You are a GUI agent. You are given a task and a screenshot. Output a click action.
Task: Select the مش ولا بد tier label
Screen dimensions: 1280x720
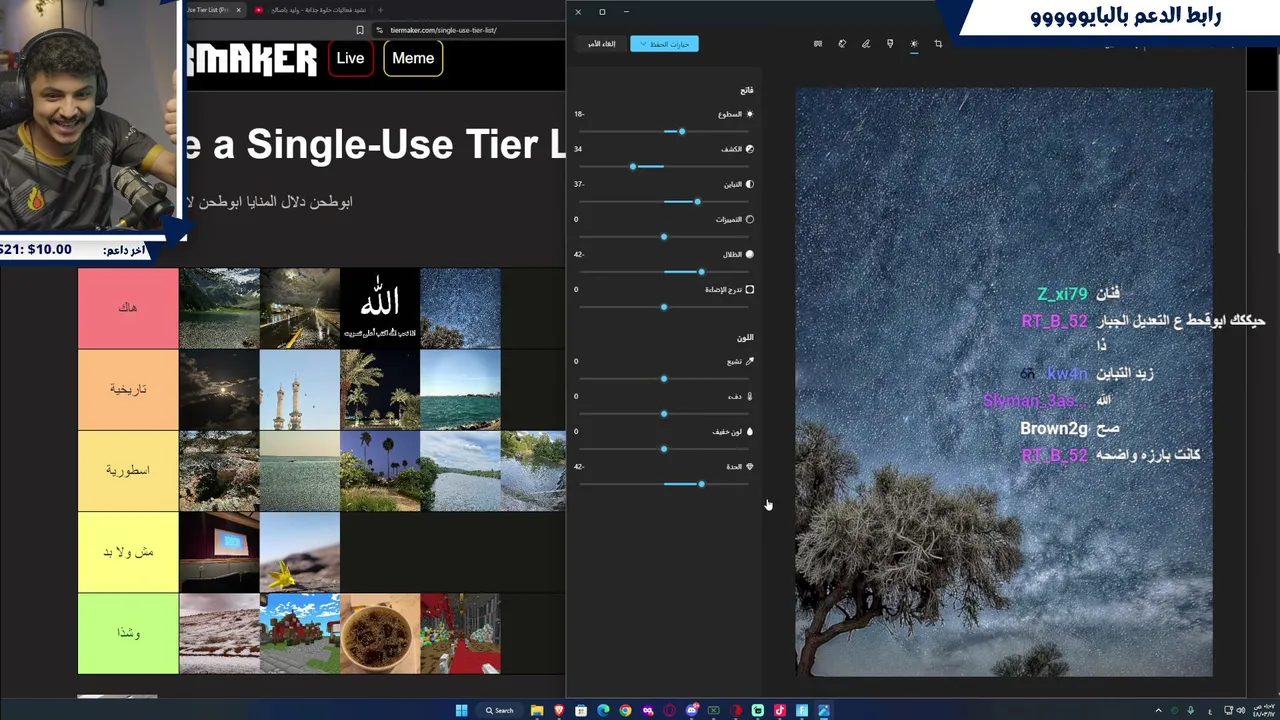(x=128, y=551)
